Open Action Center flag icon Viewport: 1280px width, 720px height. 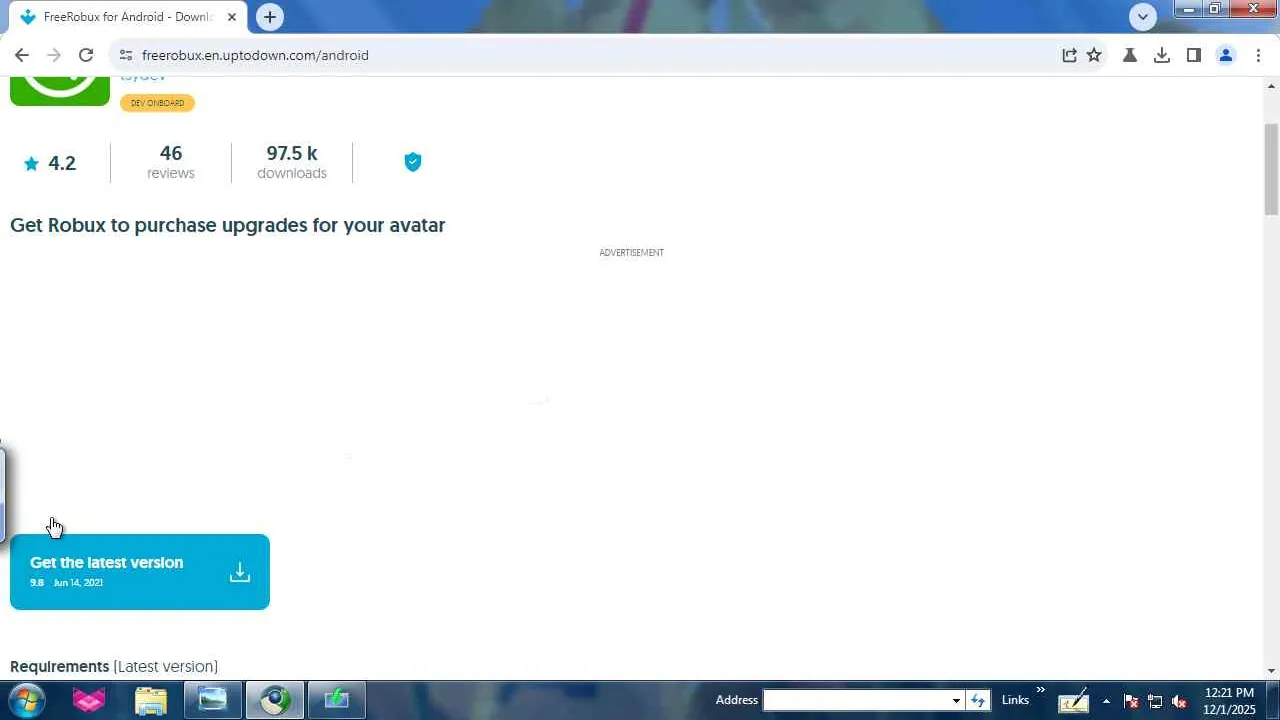[x=1131, y=701]
